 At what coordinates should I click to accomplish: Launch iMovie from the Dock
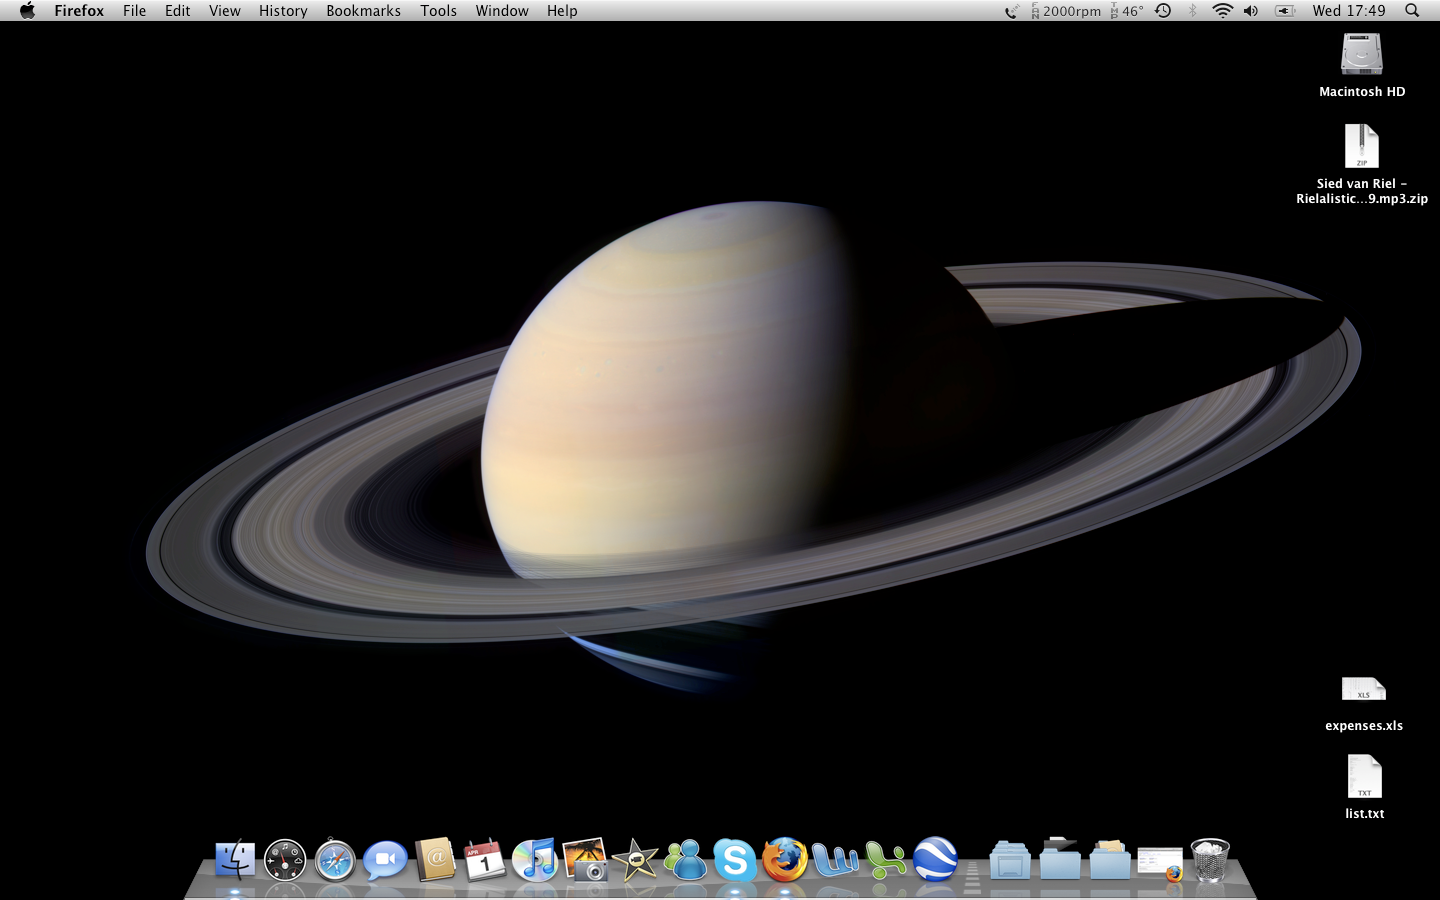[635, 860]
